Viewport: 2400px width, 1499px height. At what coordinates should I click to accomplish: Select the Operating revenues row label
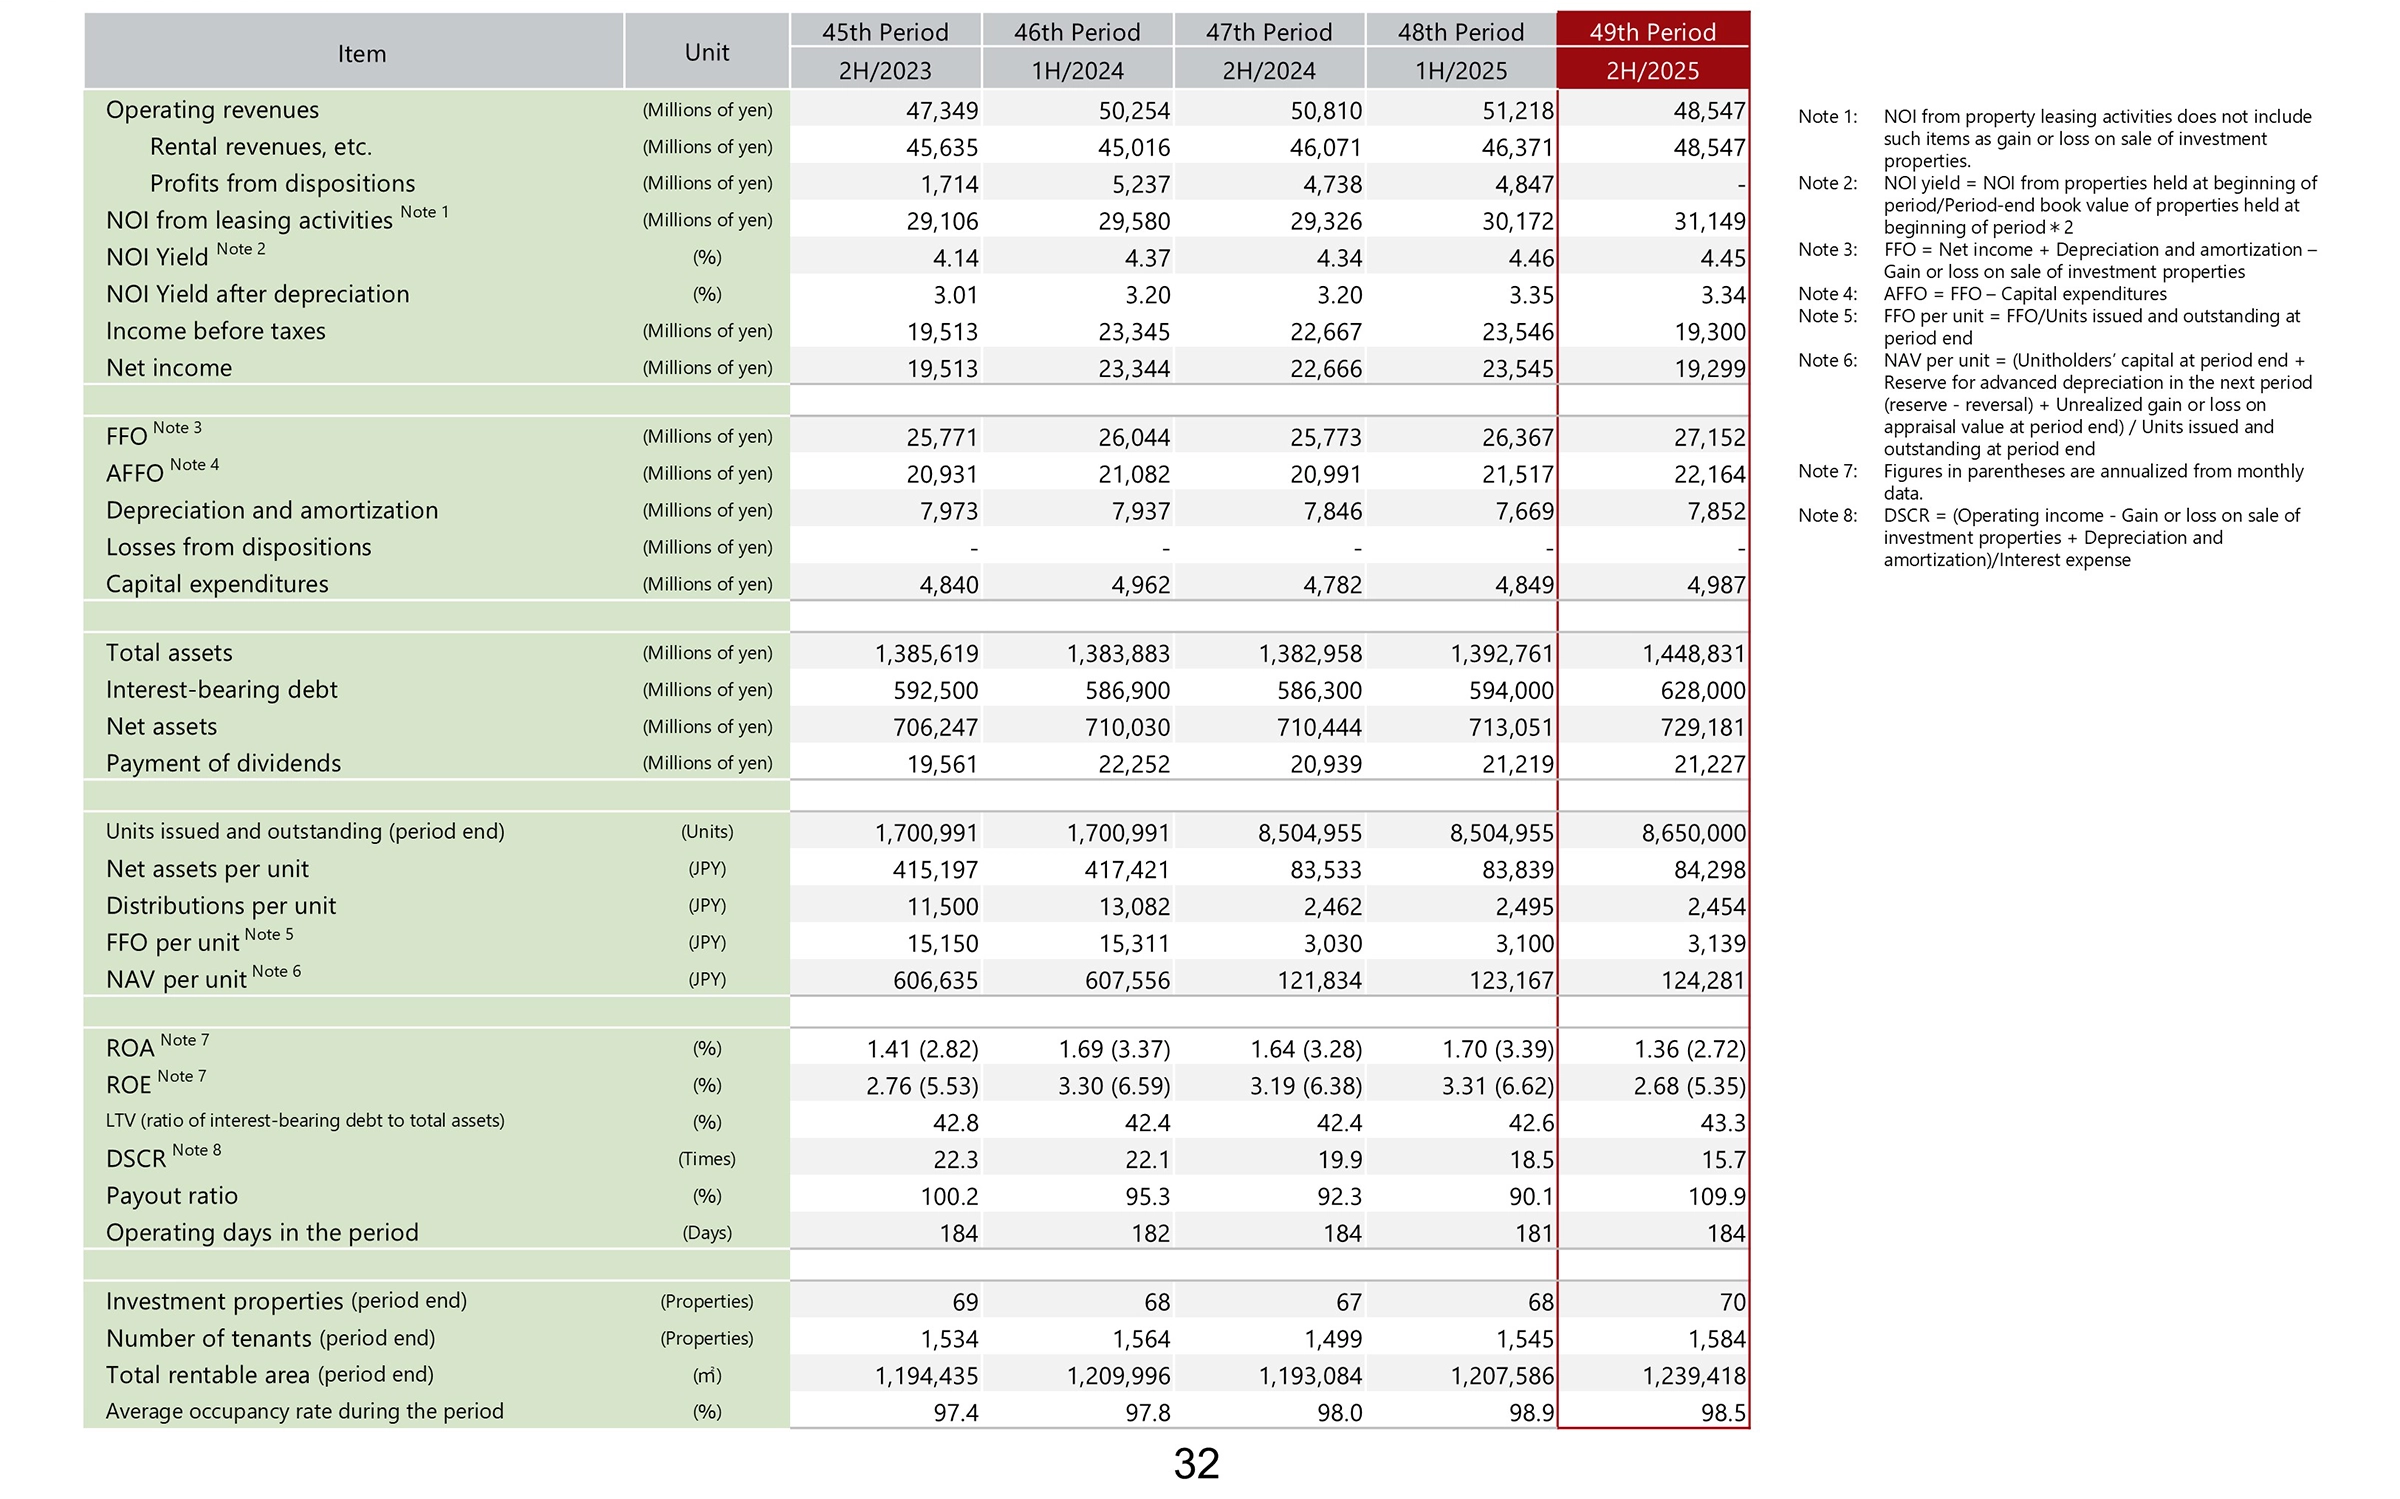point(212,110)
